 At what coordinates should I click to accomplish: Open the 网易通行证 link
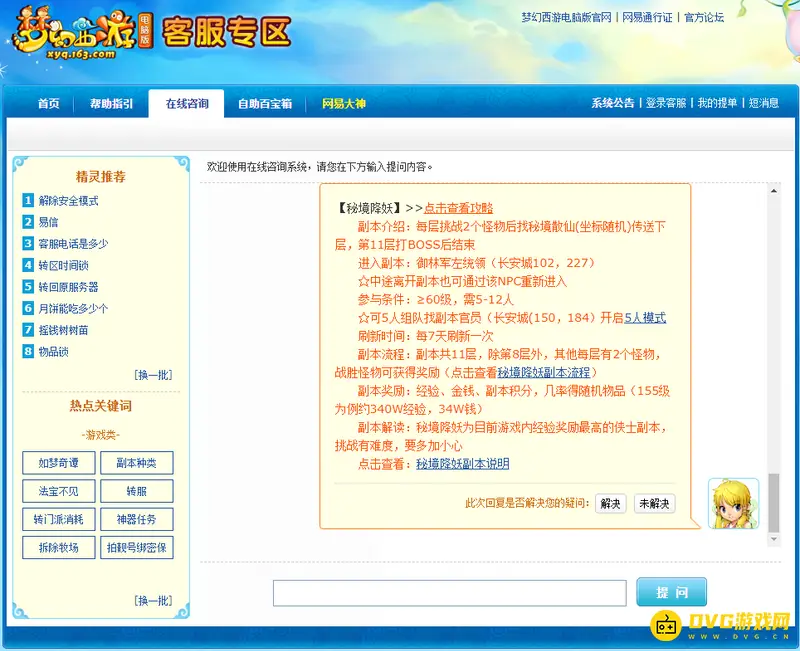click(x=647, y=17)
